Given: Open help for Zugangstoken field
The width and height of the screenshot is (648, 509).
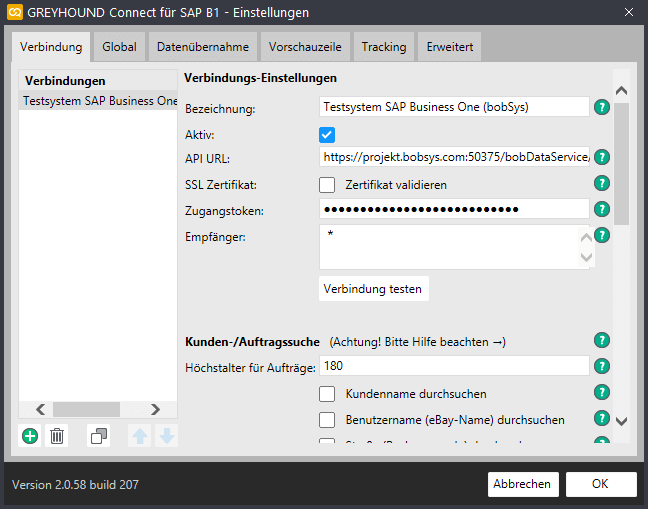Looking at the screenshot, I should [602, 209].
